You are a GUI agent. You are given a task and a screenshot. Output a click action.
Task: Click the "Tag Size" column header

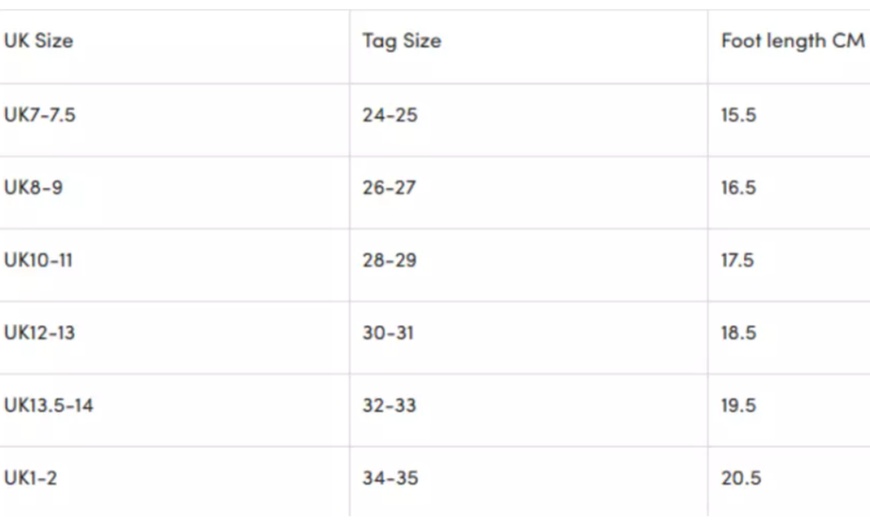[x=401, y=42]
